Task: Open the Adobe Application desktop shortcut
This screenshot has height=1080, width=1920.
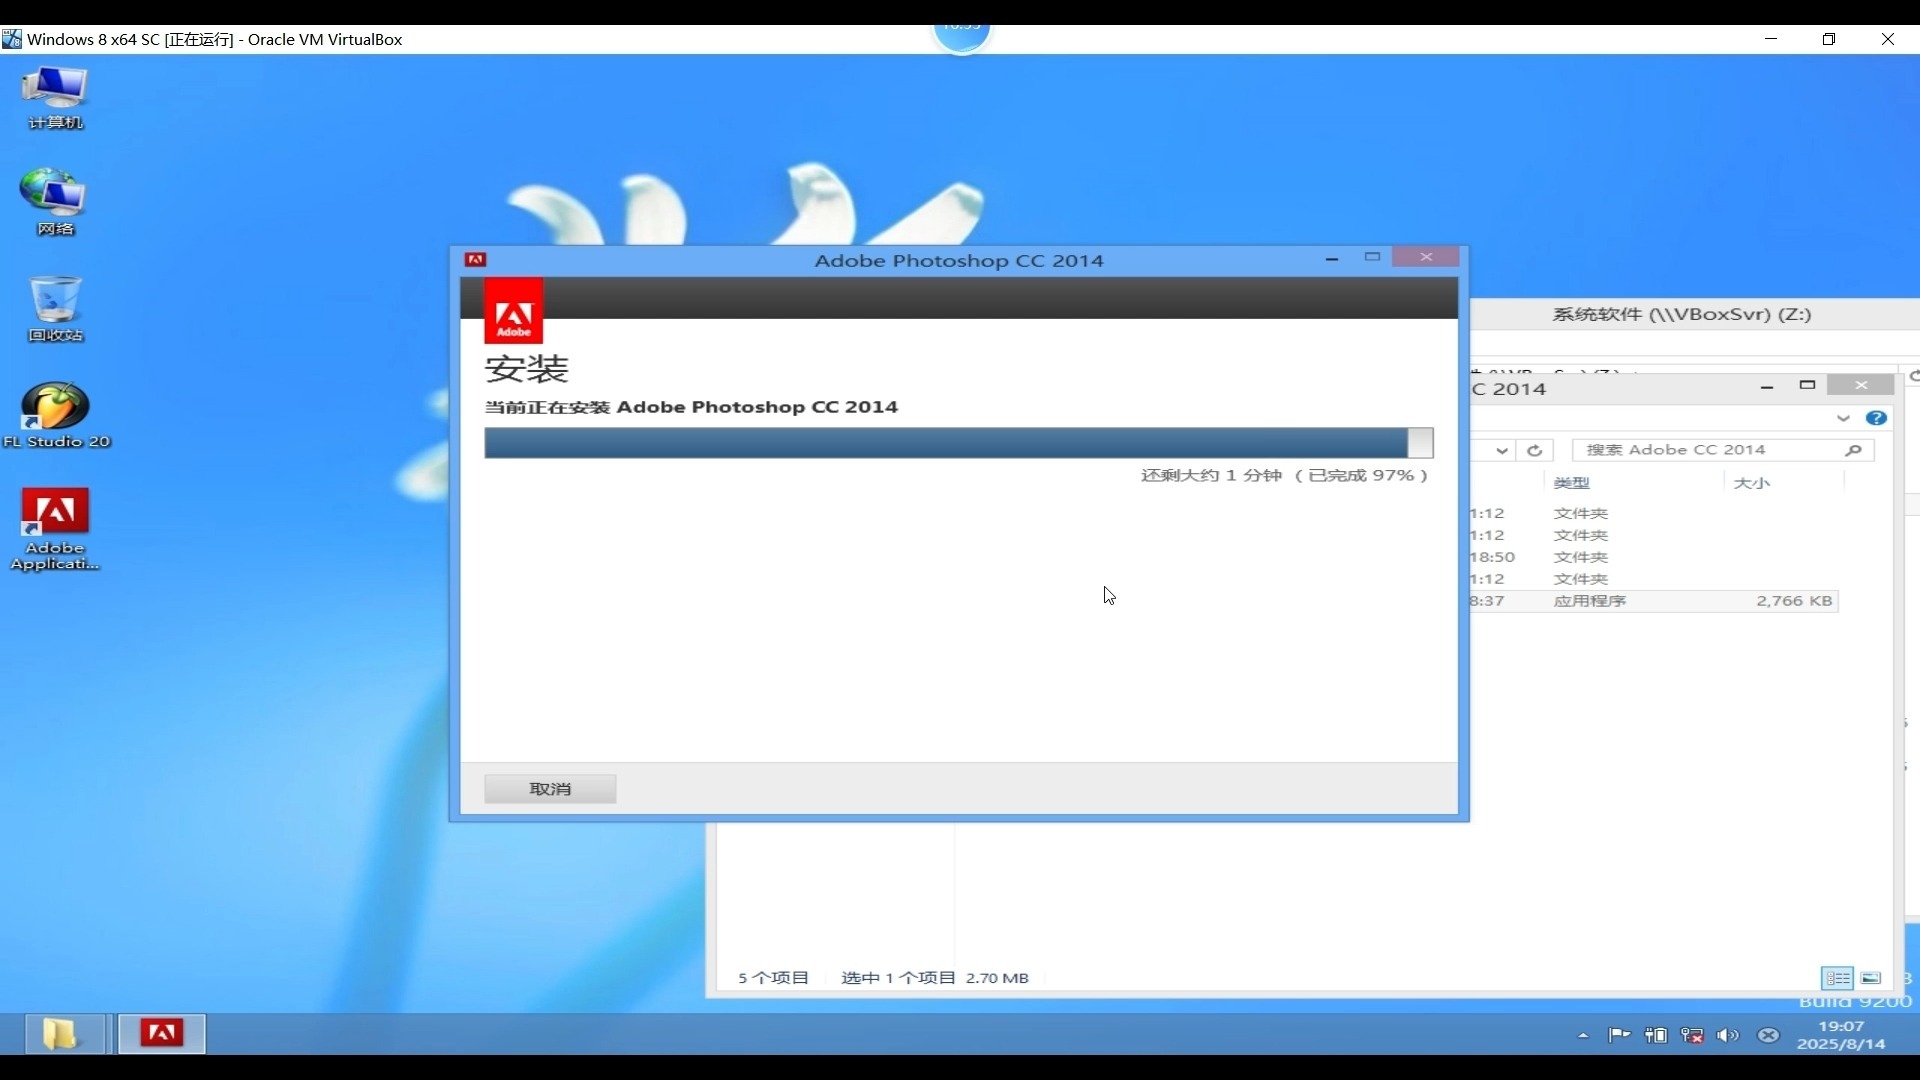Action: click(55, 529)
